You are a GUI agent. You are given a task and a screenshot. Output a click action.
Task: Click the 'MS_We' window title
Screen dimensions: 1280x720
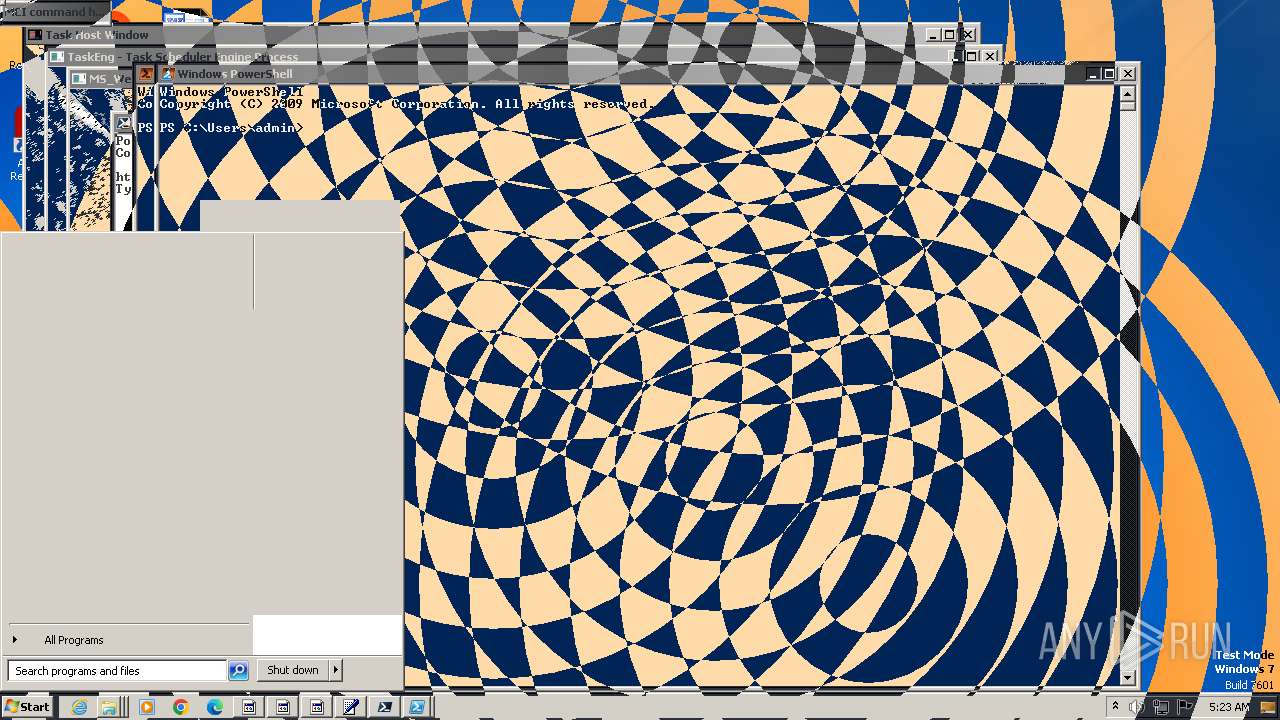coord(110,79)
